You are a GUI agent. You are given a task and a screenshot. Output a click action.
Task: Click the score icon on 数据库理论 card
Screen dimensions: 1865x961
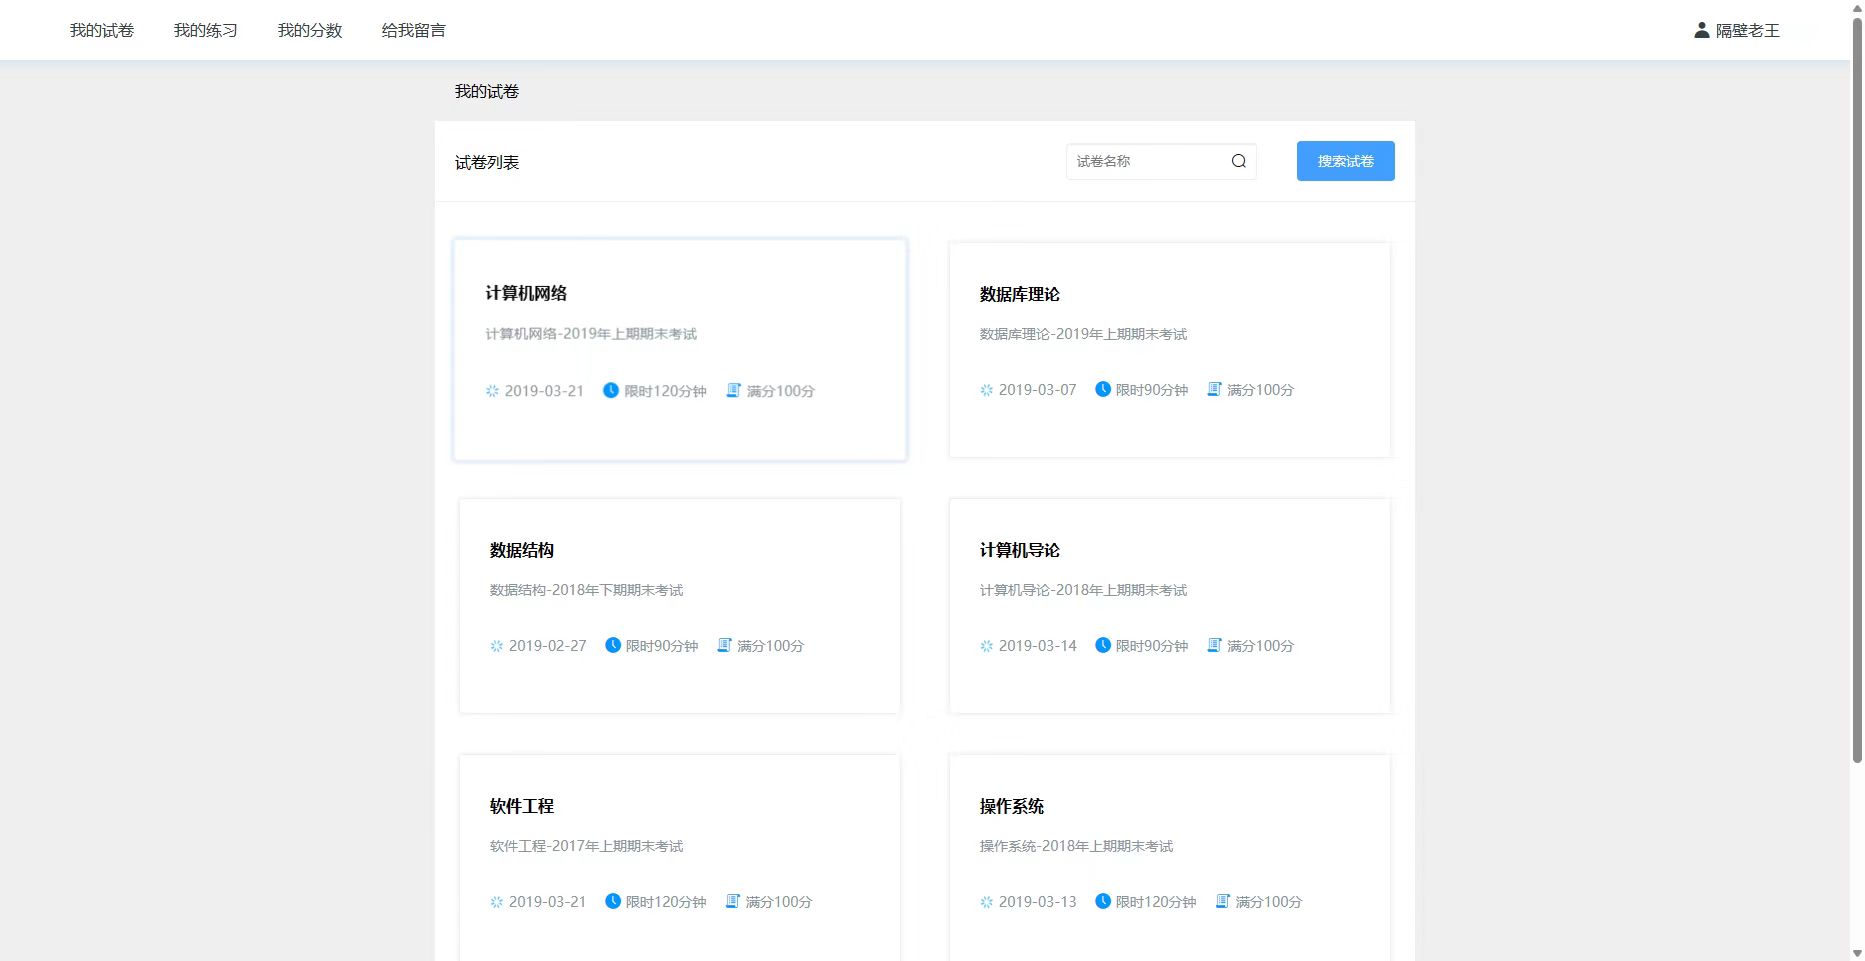click(x=1214, y=389)
